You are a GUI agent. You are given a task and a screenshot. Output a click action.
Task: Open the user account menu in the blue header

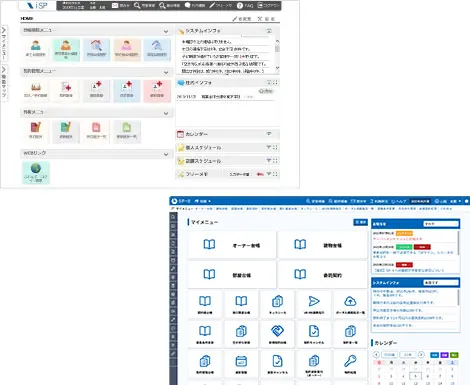coord(448,201)
